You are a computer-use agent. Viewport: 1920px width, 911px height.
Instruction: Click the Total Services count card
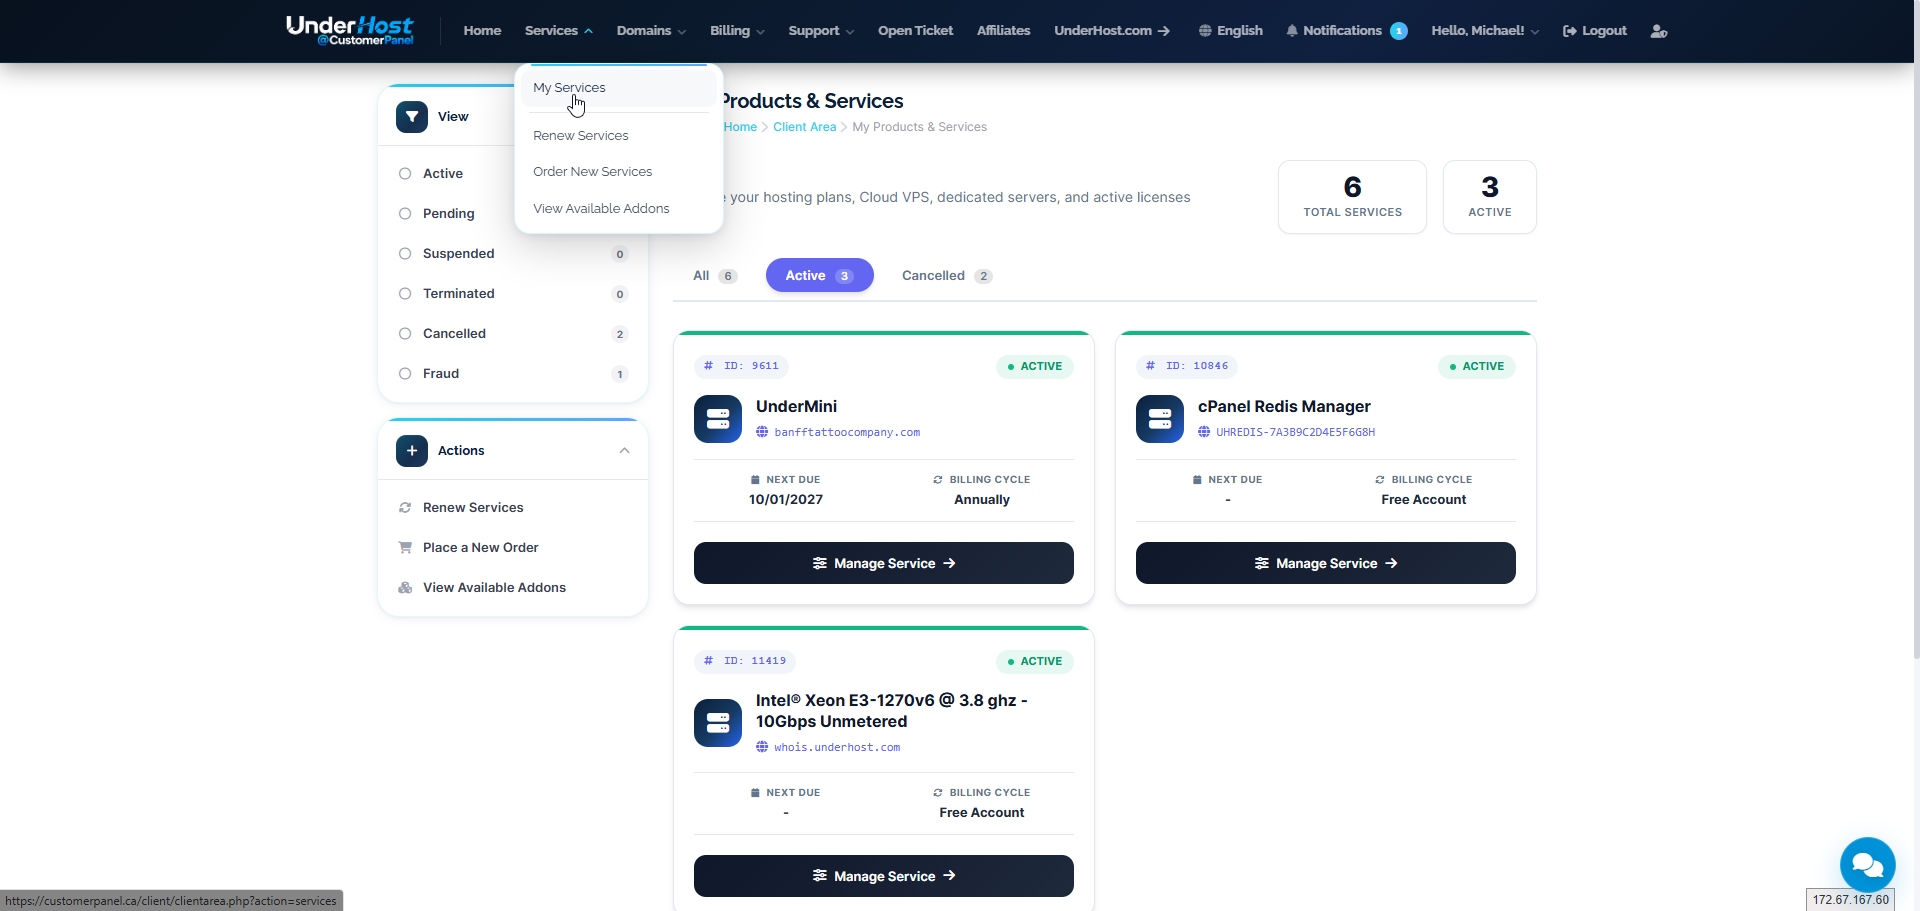[1352, 197]
